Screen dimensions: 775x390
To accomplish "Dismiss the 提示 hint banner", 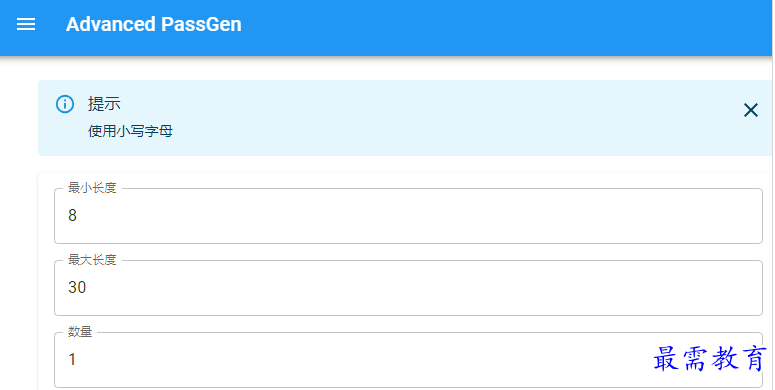I will pyautogui.click(x=751, y=110).
